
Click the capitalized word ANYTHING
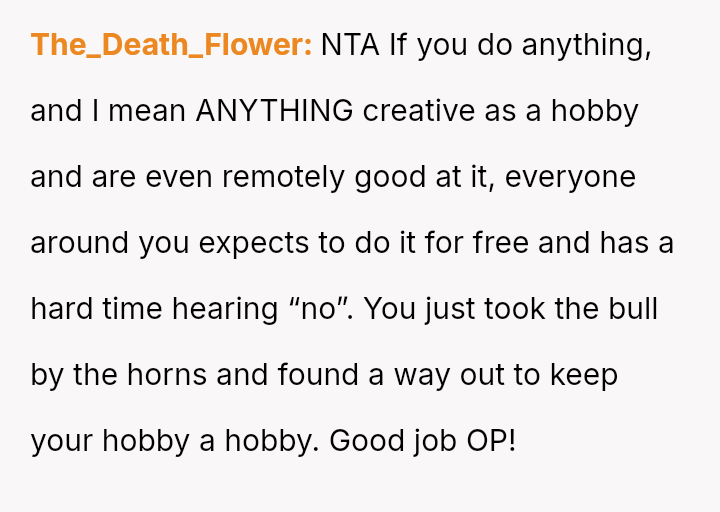pyautogui.click(x=274, y=111)
